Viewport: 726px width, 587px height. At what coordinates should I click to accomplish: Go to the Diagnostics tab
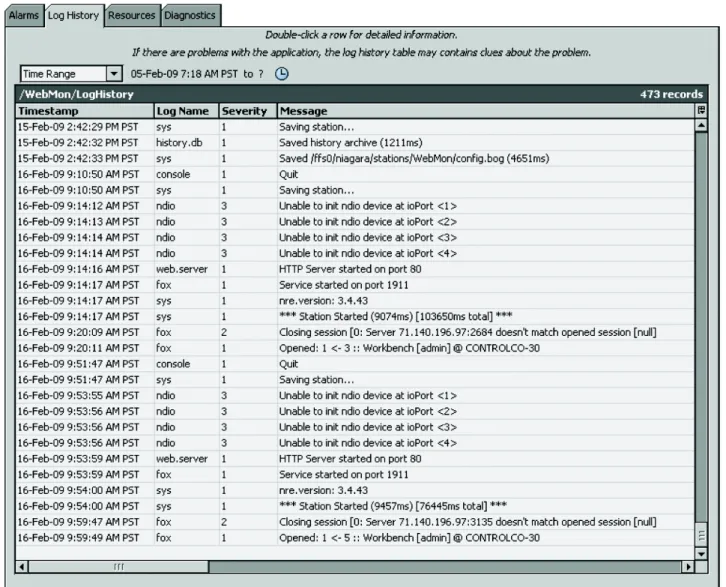190,15
